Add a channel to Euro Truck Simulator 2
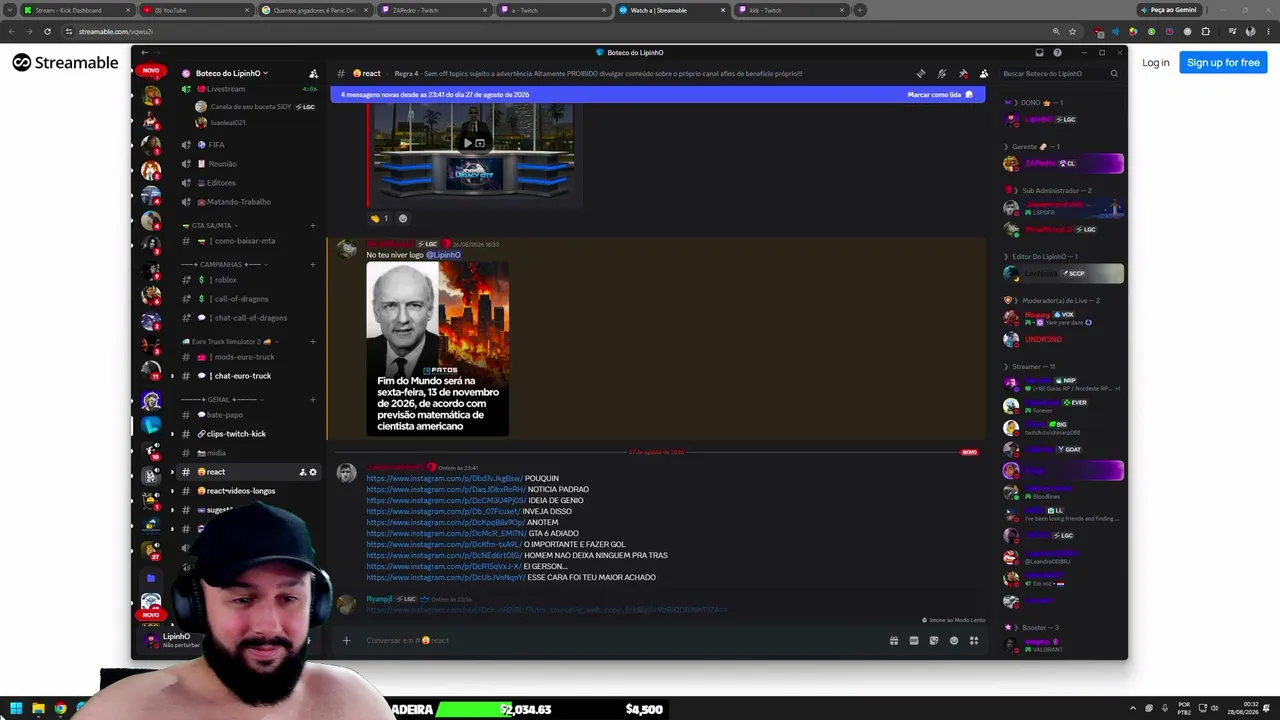Viewport: 1280px width, 720px height. point(313,342)
